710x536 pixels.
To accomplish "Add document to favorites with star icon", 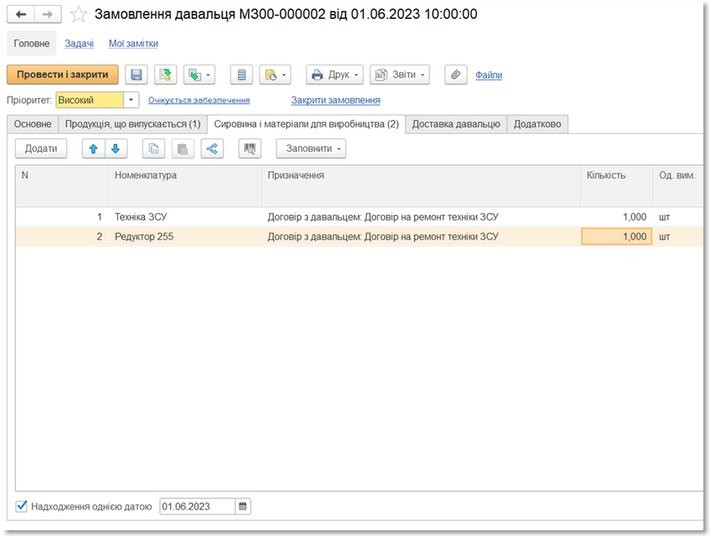I will pos(78,14).
